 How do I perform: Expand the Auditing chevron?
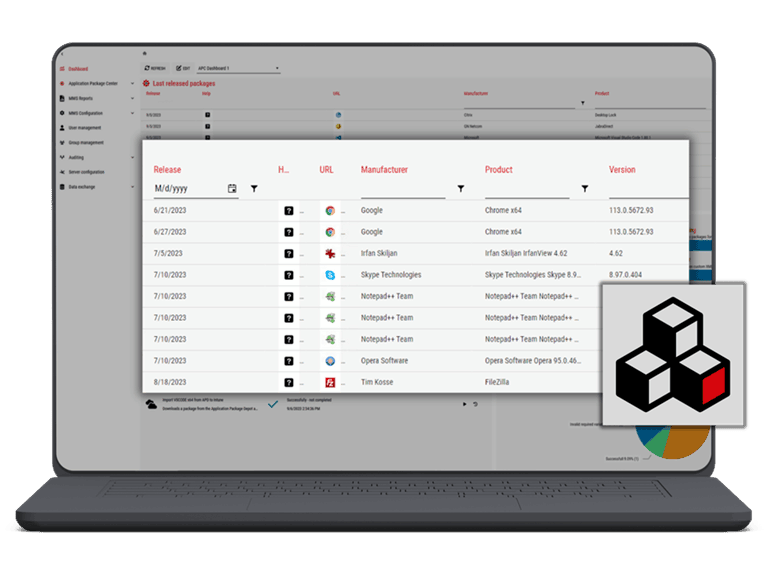click(132, 157)
